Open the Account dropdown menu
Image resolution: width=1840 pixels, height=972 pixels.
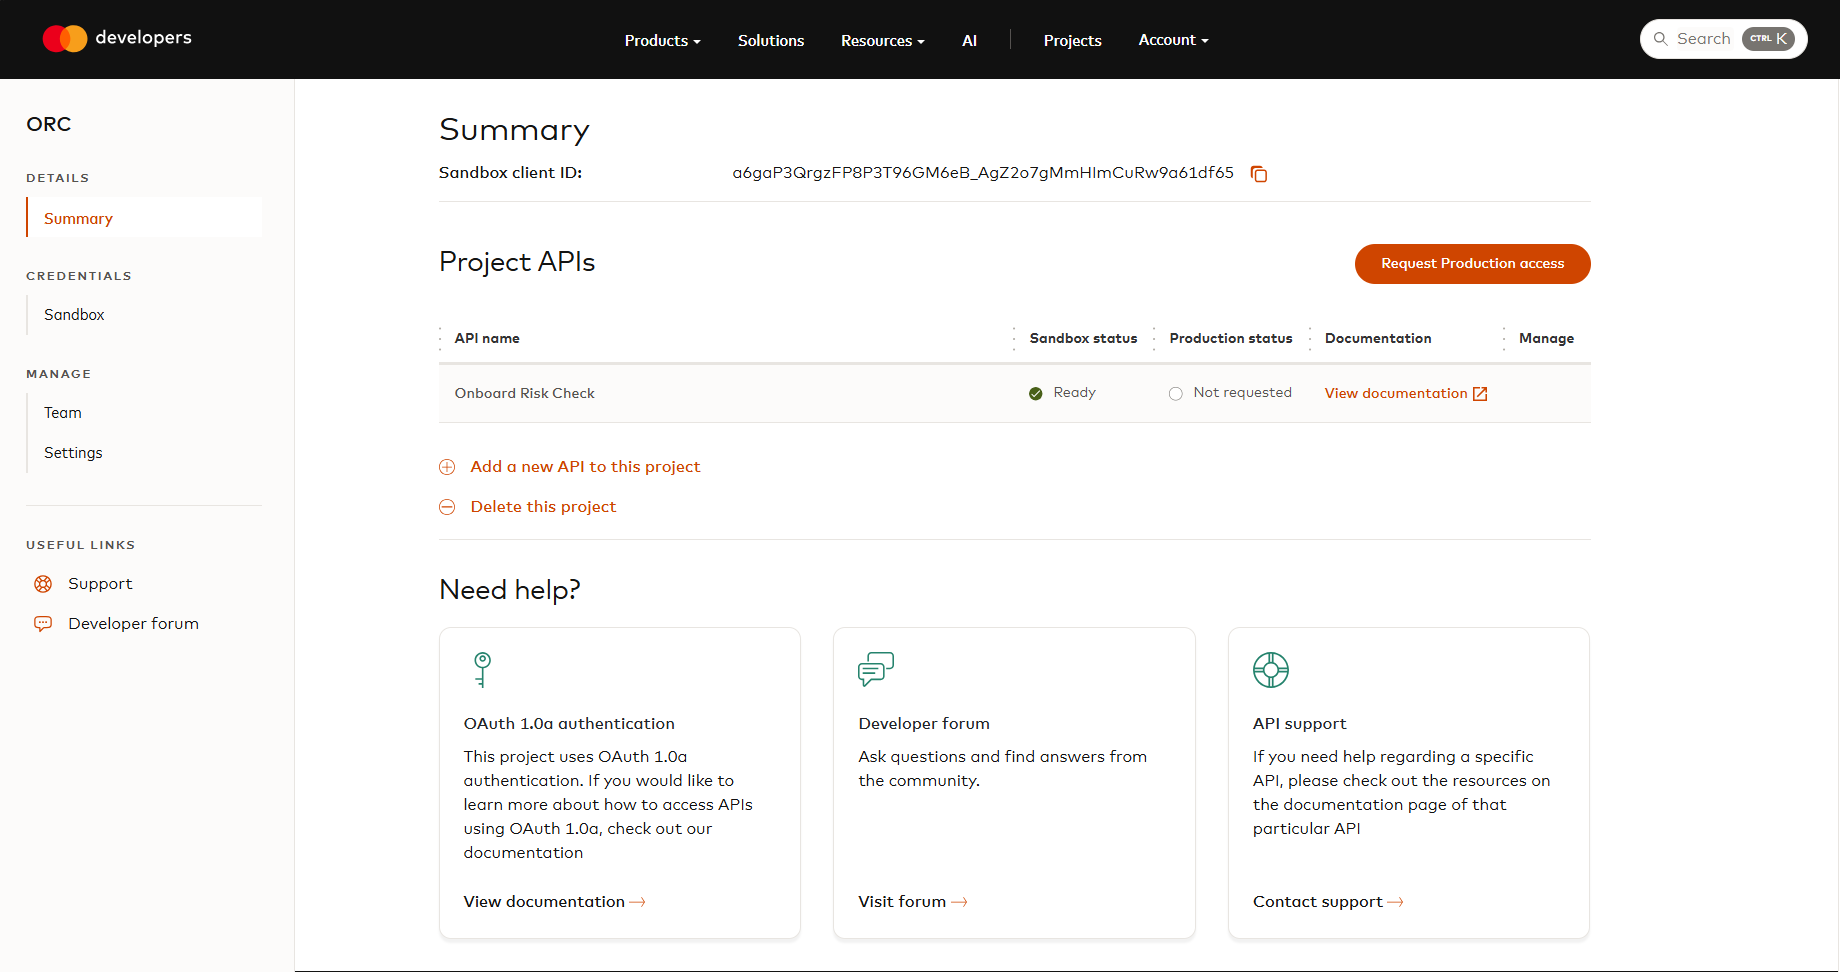pyautogui.click(x=1173, y=40)
